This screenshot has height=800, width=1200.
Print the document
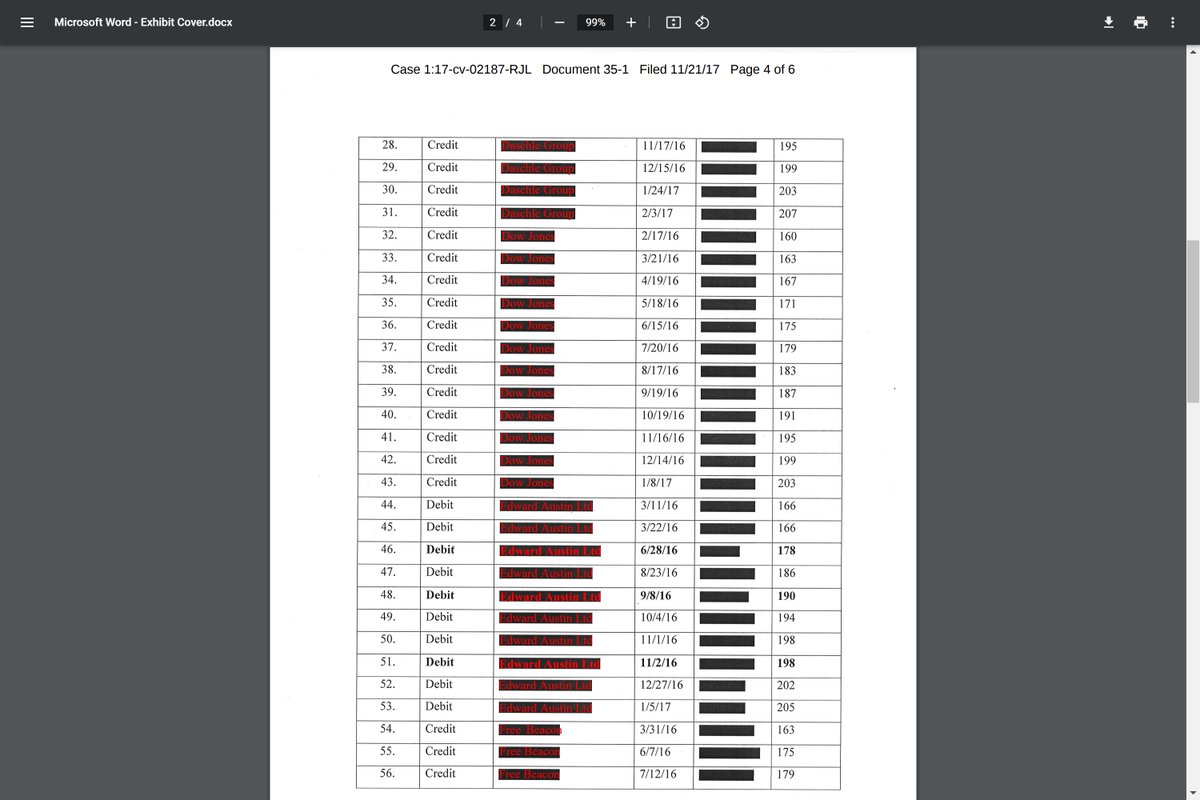pyautogui.click(x=1140, y=22)
